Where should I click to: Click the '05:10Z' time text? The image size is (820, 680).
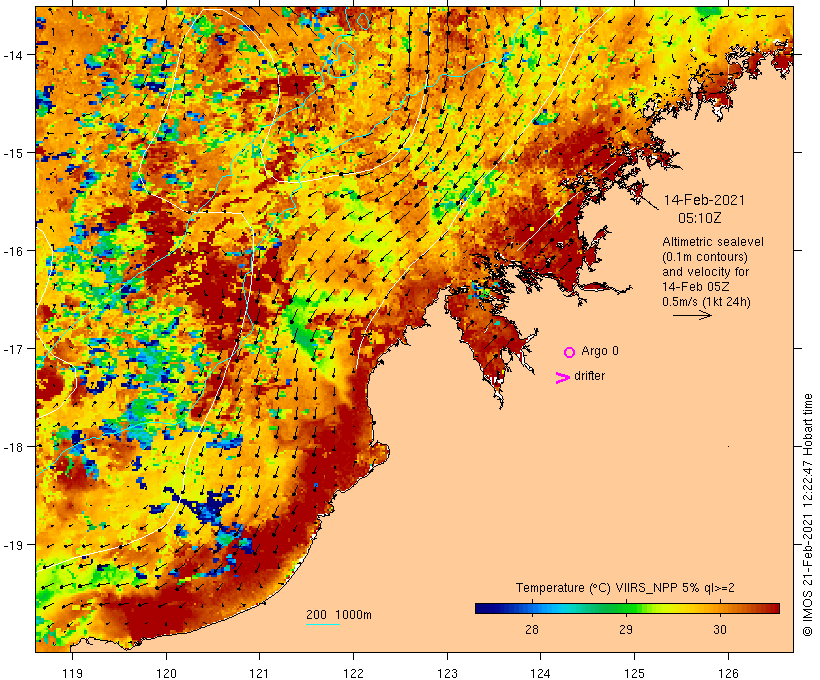tap(700, 218)
